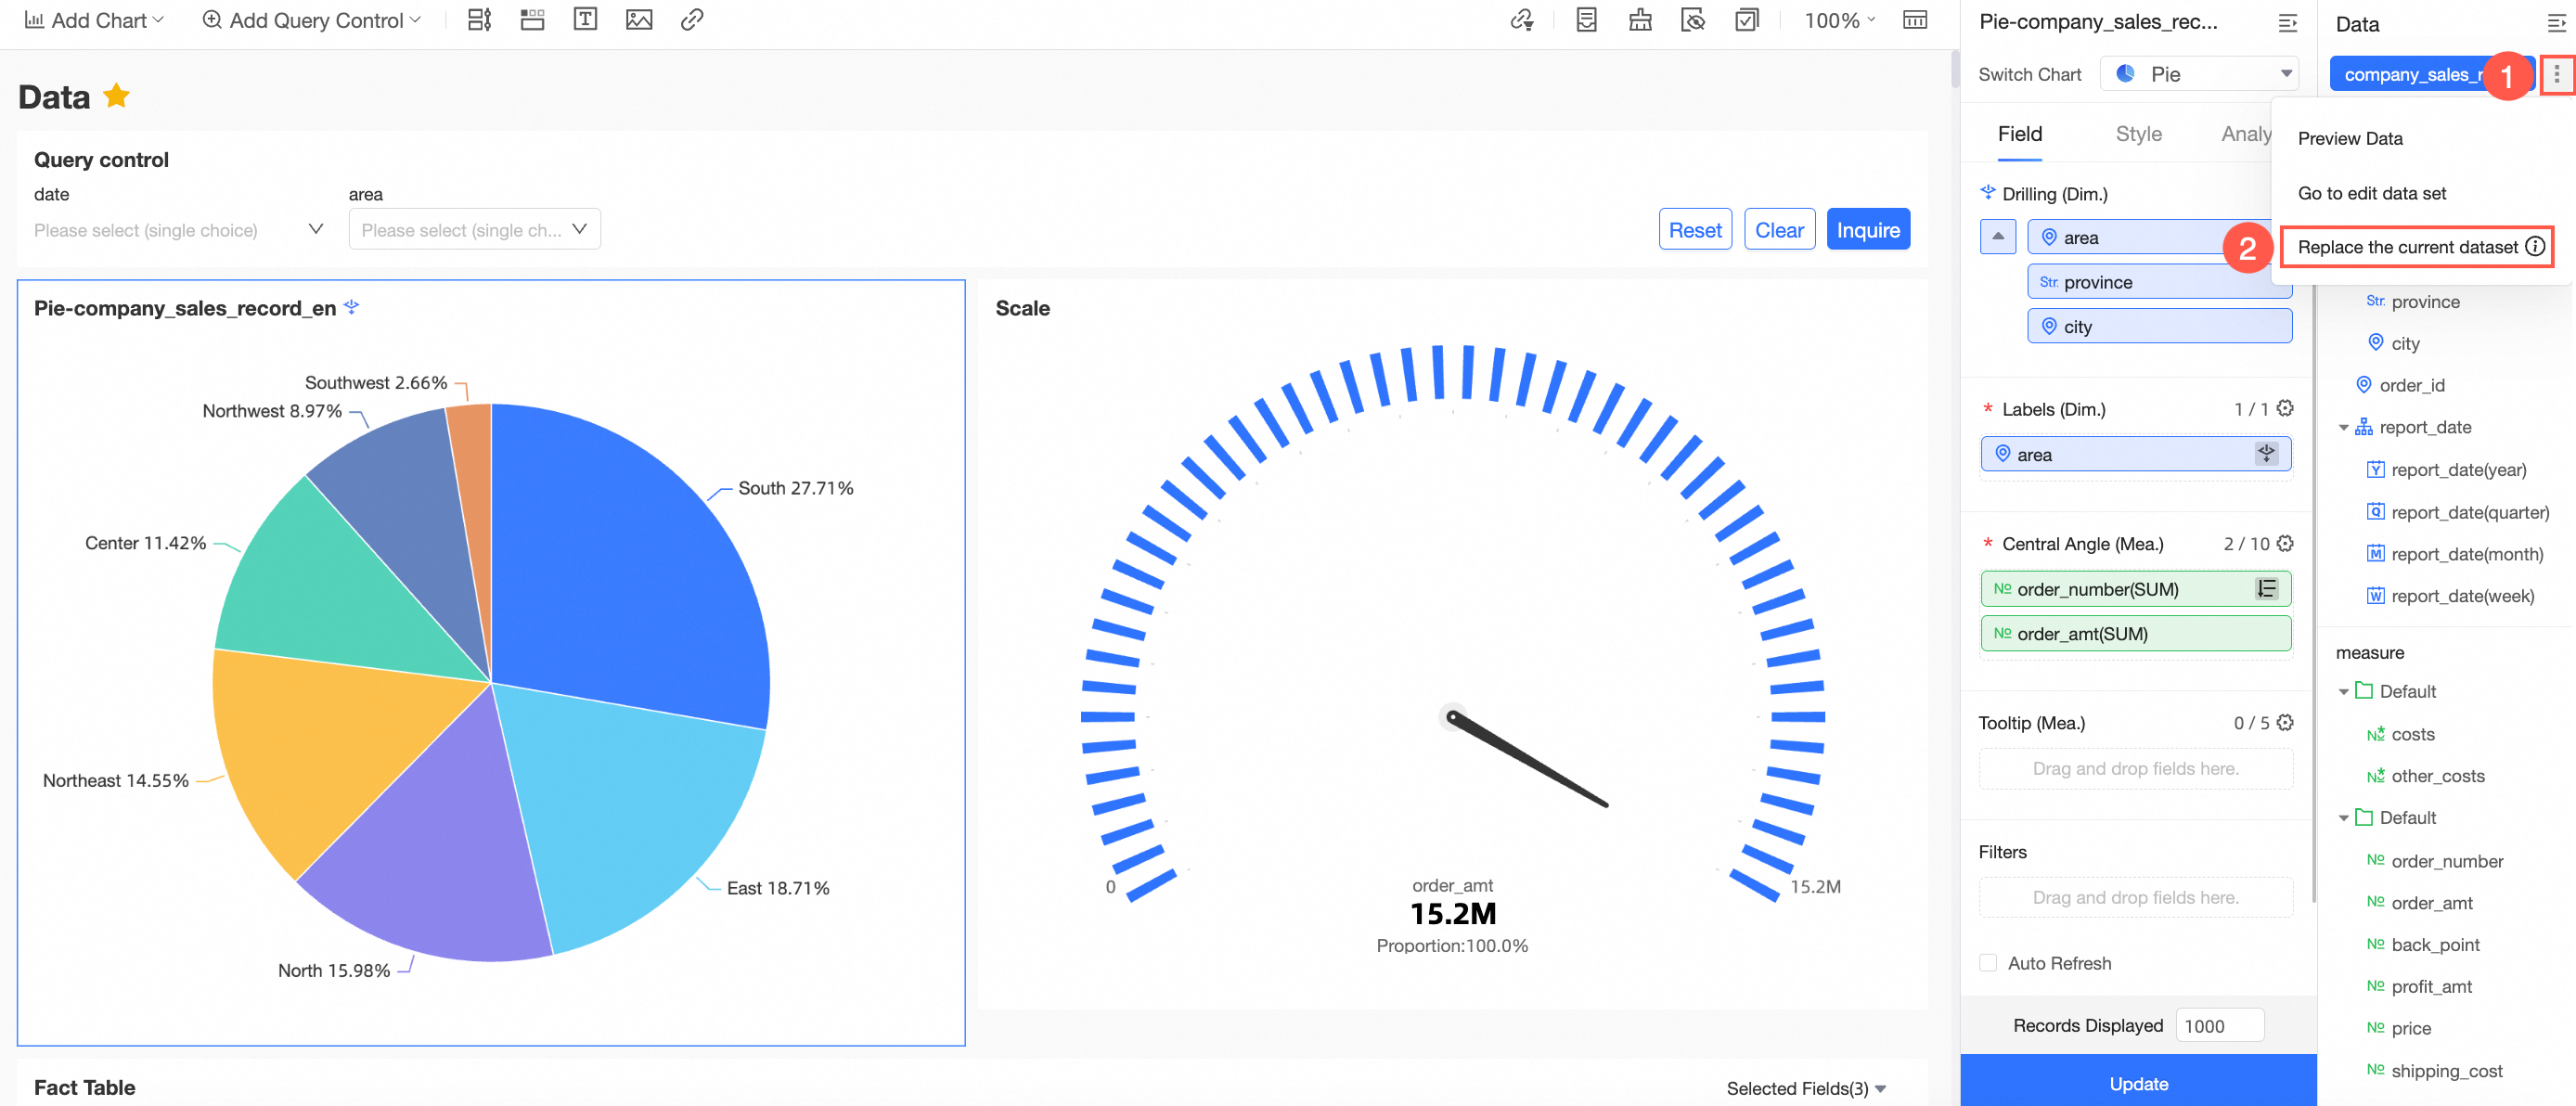
Task: Collapse the Data panel
Action: click(2556, 24)
